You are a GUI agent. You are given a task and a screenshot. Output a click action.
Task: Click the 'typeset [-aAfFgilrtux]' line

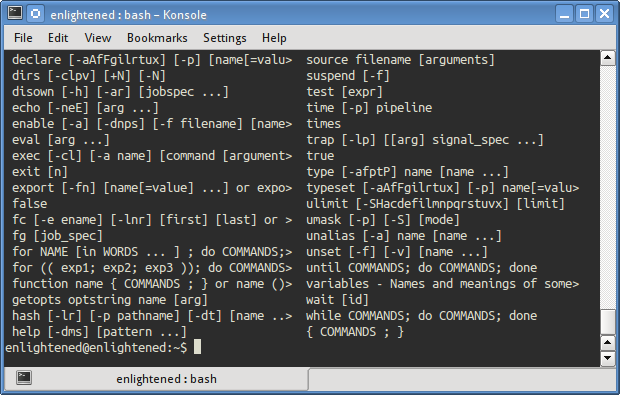442,188
